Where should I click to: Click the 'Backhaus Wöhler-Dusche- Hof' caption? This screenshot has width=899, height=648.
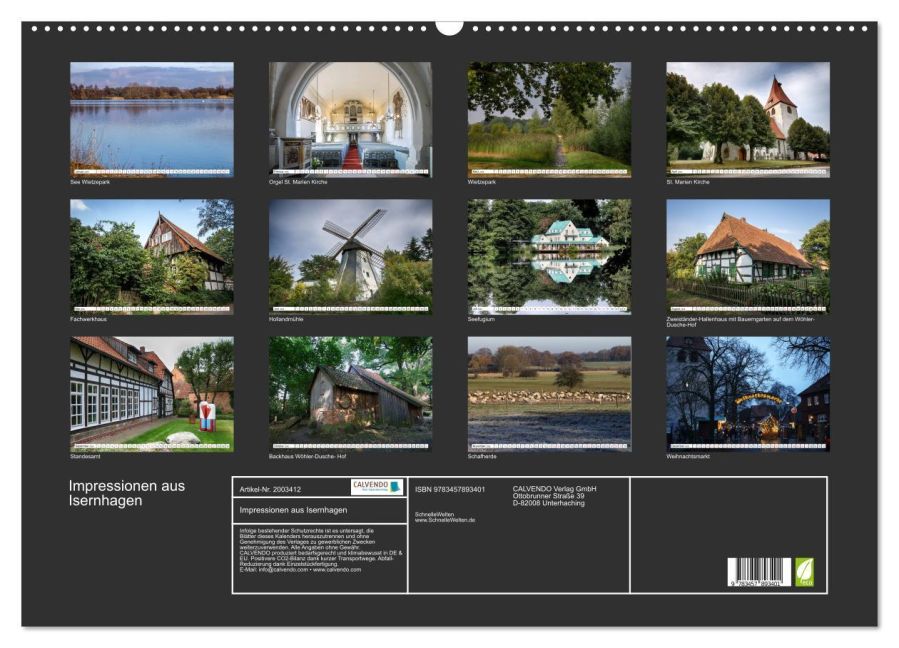click(307, 456)
